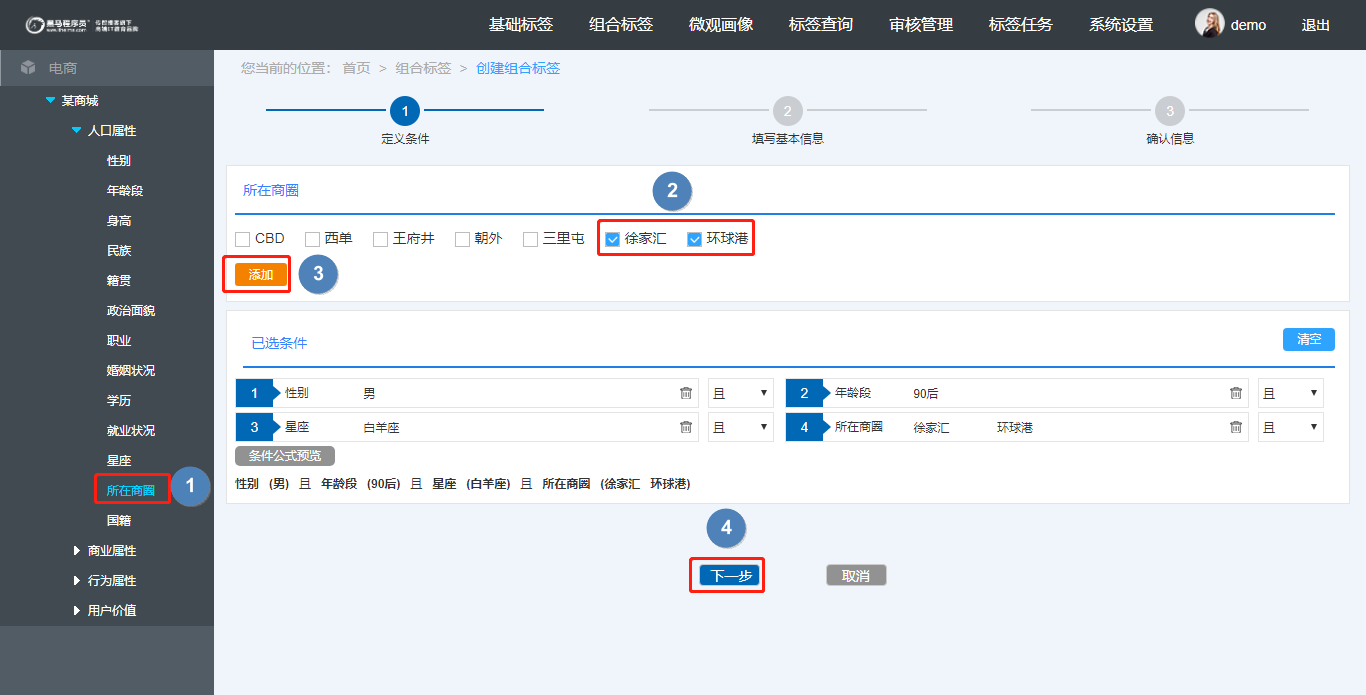
Task: Click the 取消 button
Action: click(x=856, y=575)
